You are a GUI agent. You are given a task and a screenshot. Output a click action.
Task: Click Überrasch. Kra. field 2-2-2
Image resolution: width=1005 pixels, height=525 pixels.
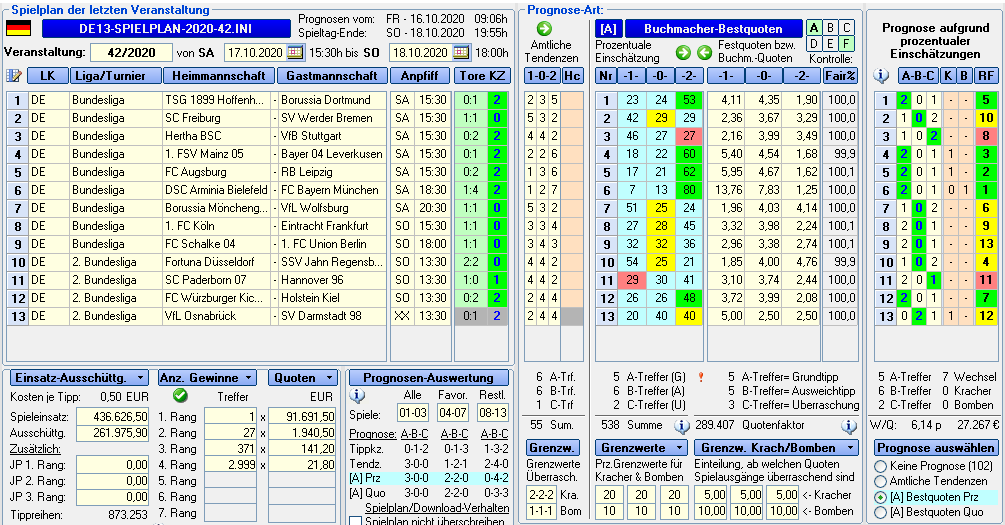click(542, 495)
